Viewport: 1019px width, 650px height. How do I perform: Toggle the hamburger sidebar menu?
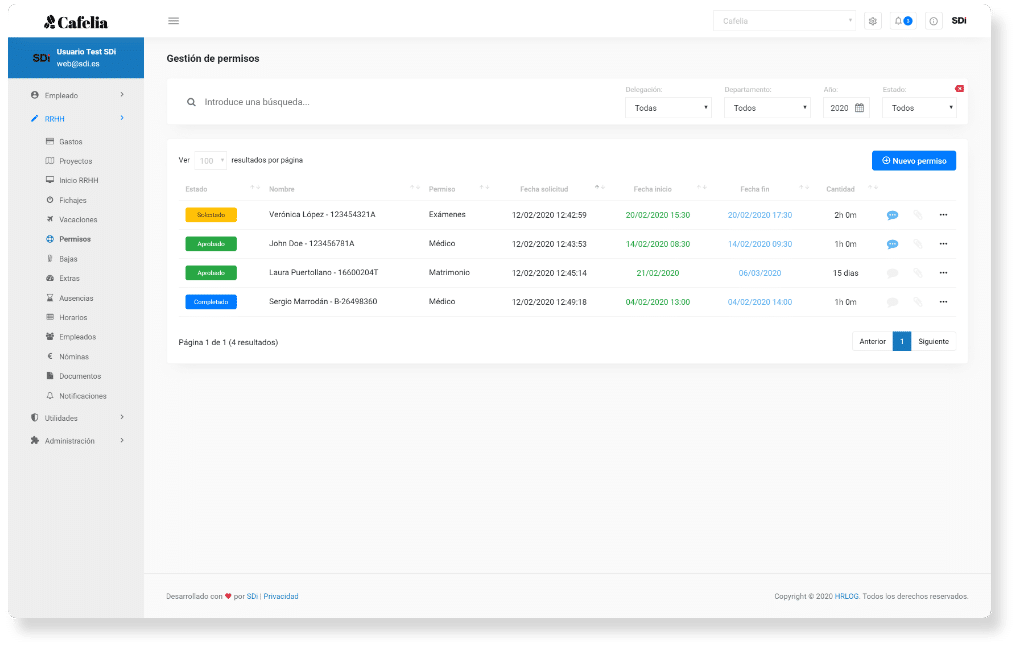click(x=174, y=21)
